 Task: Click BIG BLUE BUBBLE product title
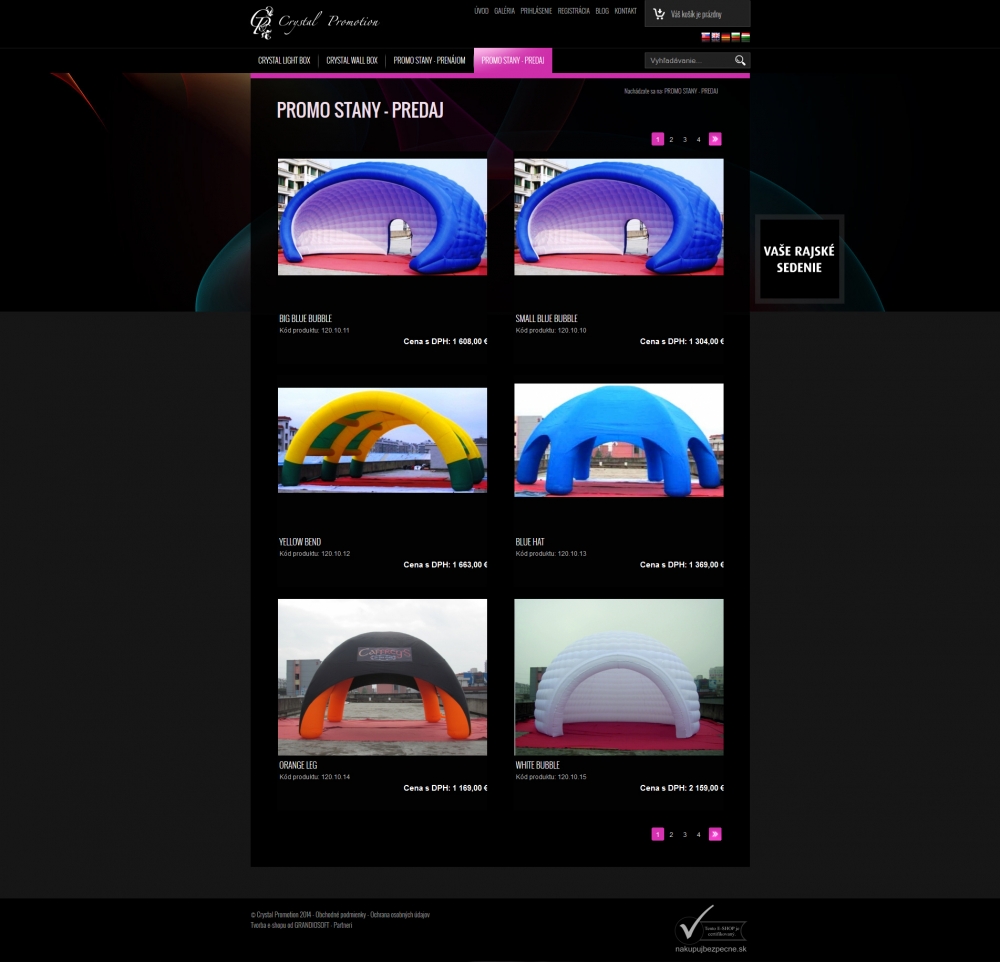[305, 318]
